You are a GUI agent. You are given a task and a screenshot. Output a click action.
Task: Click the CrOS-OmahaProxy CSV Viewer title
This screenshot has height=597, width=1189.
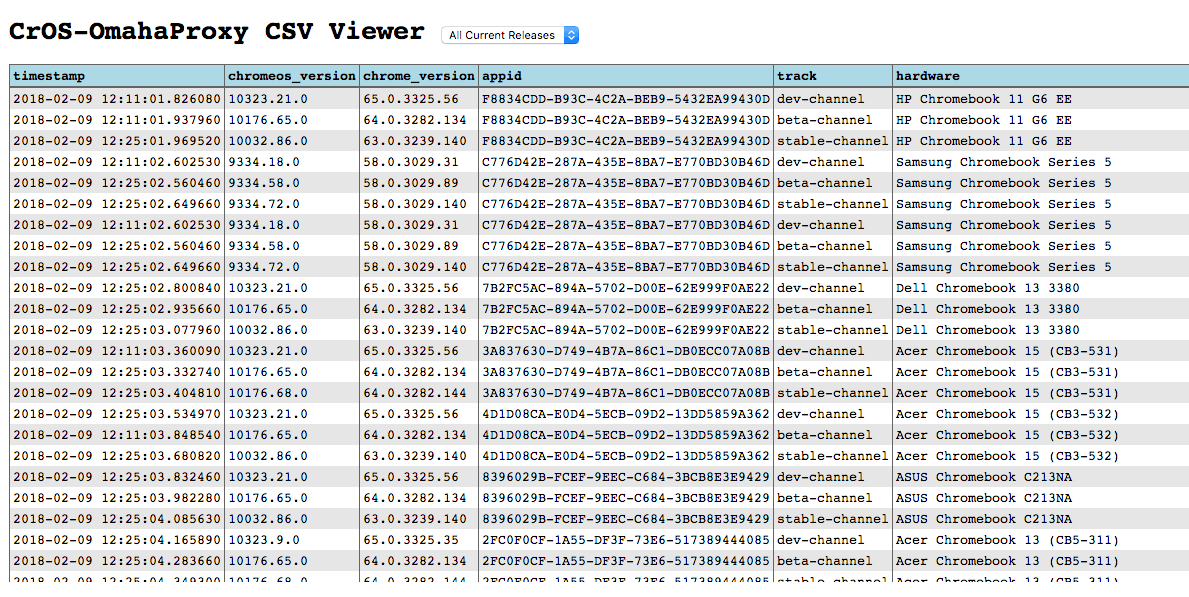217,32
